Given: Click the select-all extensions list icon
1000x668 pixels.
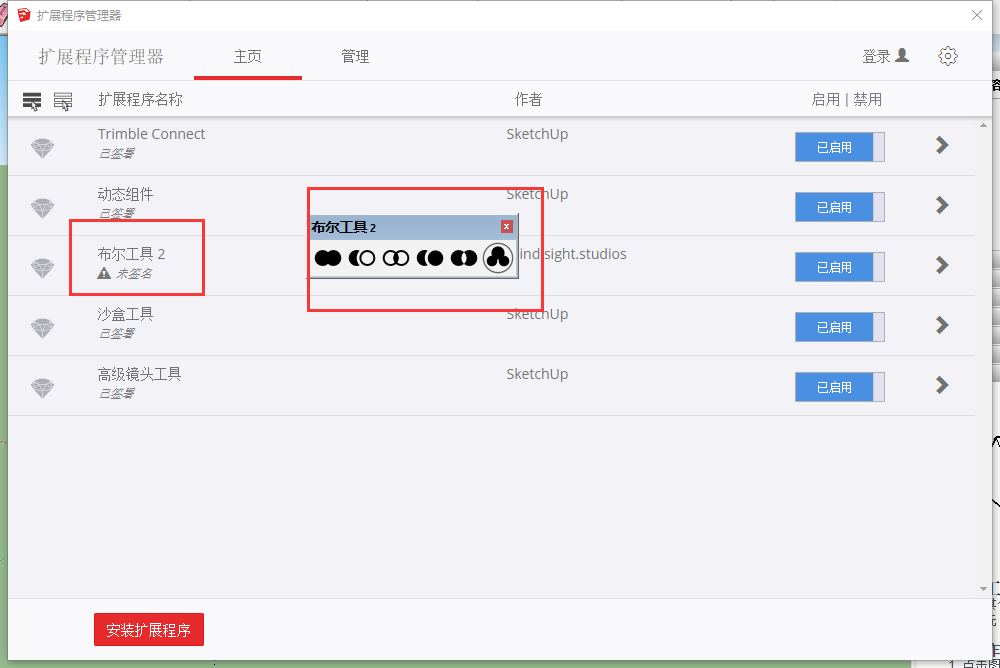Looking at the screenshot, I should (32, 101).
